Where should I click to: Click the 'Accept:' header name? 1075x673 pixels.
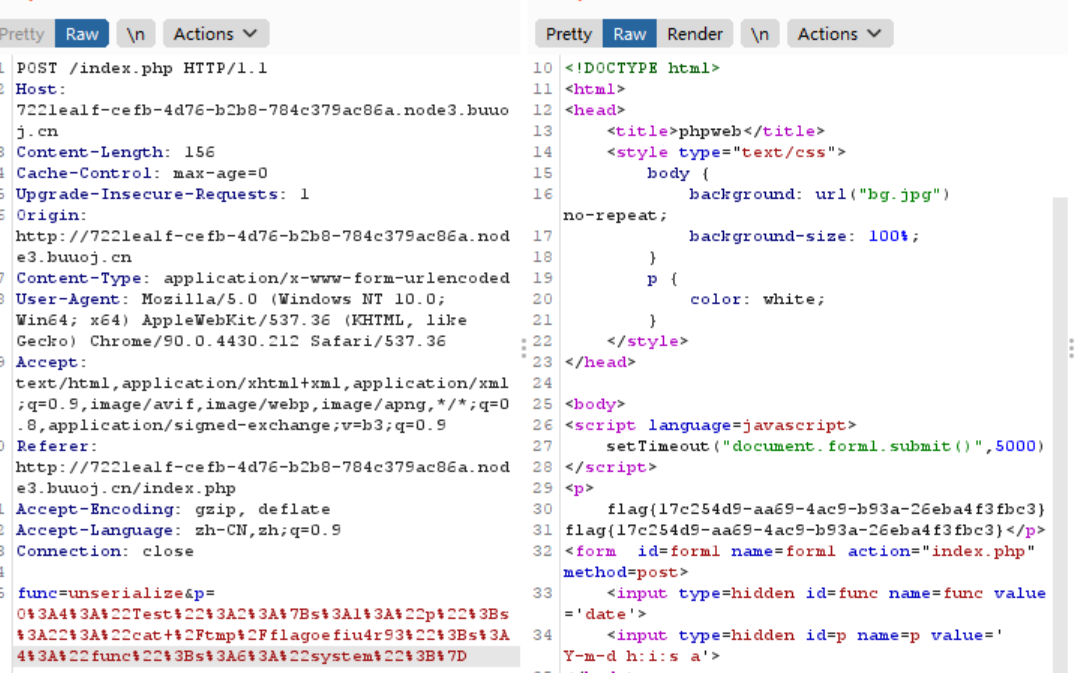point(51,362)
